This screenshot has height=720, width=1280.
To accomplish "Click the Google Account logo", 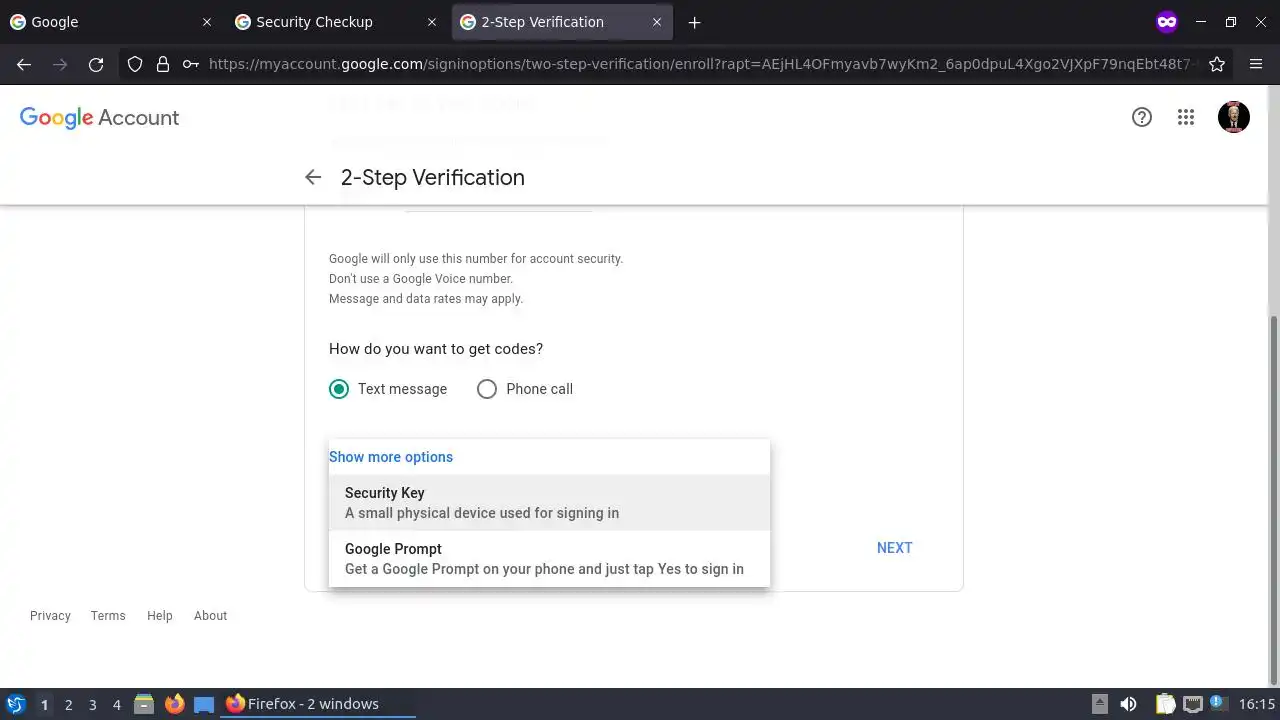I will pos(99,118).
